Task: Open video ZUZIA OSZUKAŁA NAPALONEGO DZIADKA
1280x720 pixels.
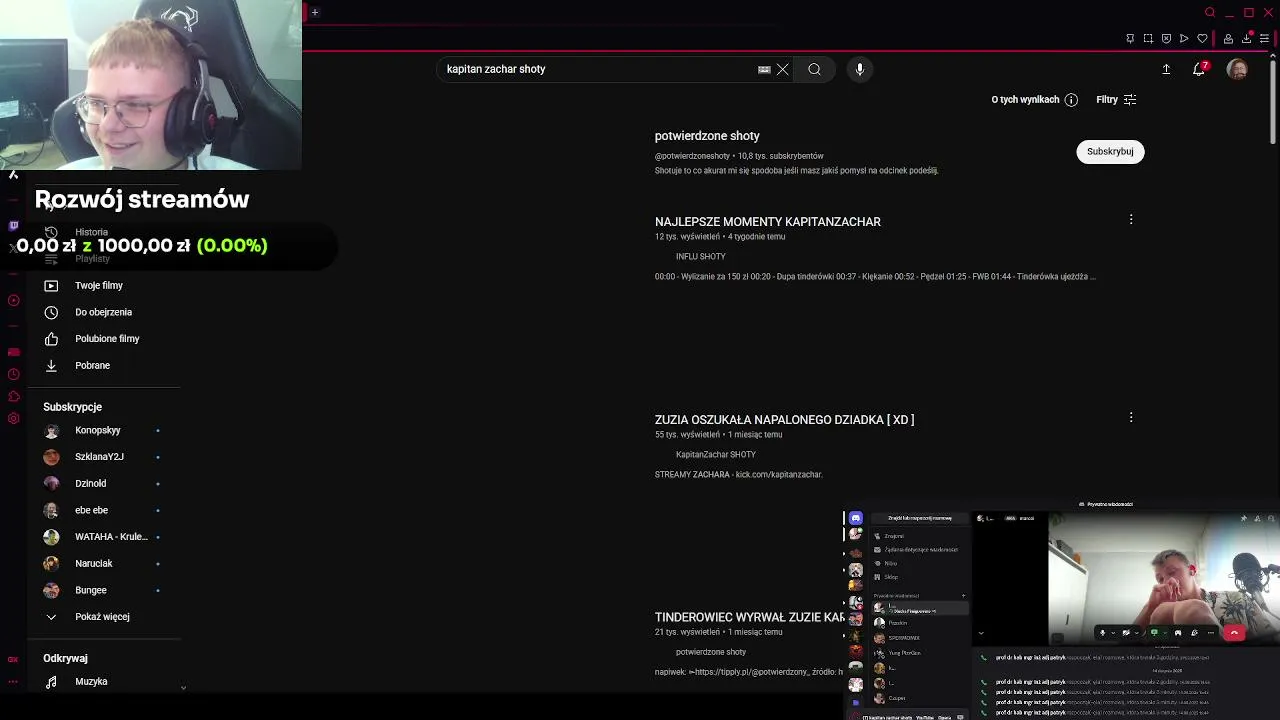Action: [x=784, y=420]
